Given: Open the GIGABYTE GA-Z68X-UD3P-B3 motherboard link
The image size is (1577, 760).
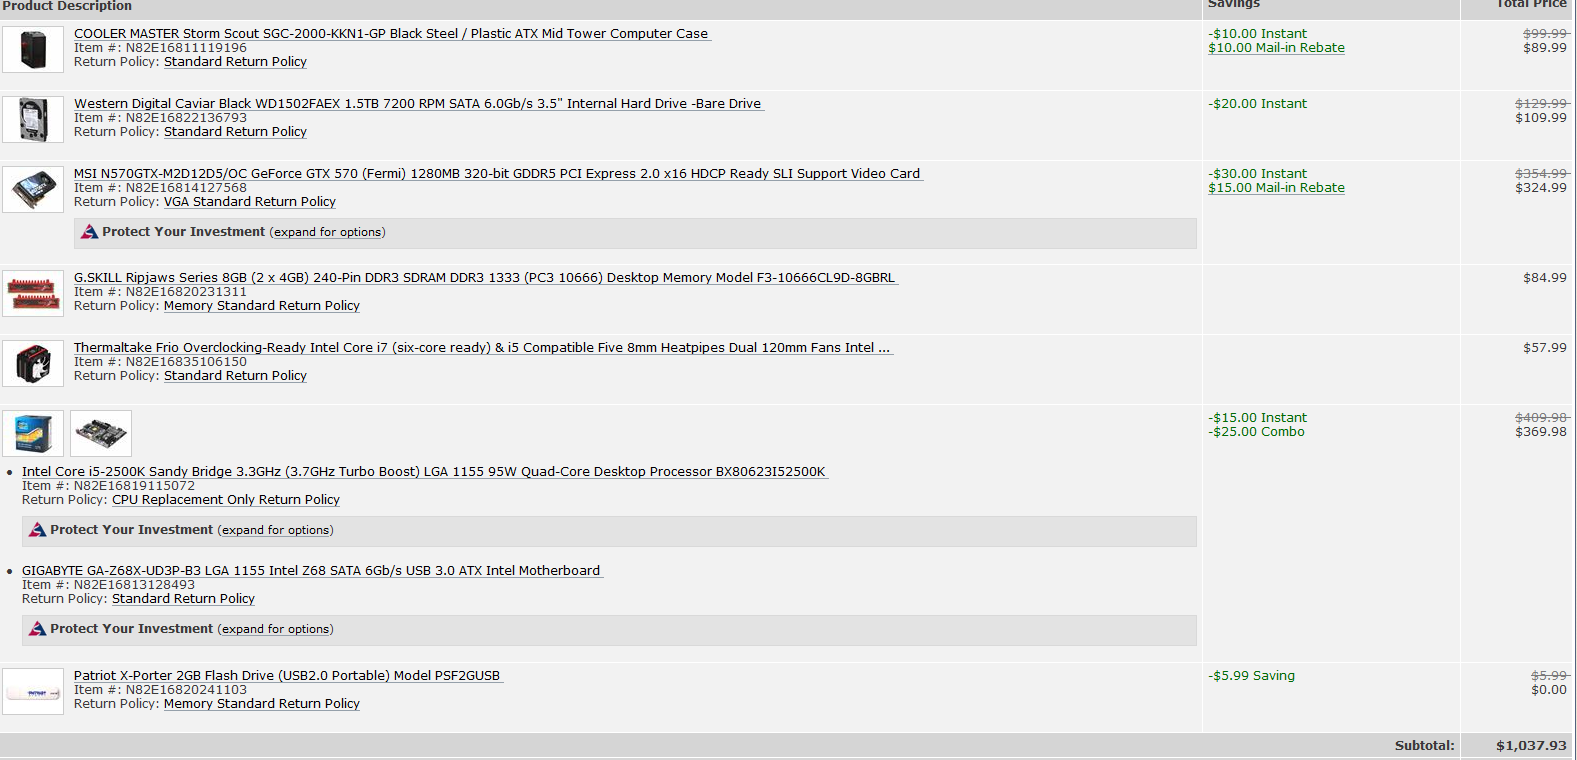Looking at the screenshot, I should point(311,571).
